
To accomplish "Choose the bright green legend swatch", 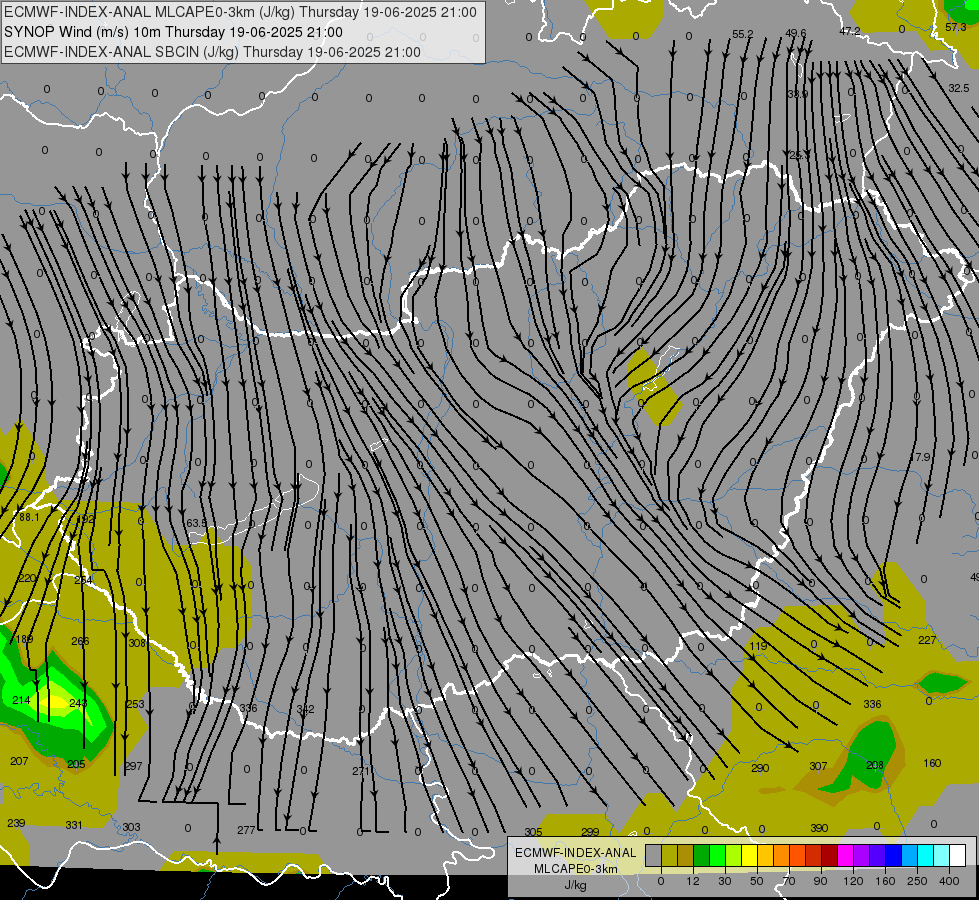I will (718, 855).
